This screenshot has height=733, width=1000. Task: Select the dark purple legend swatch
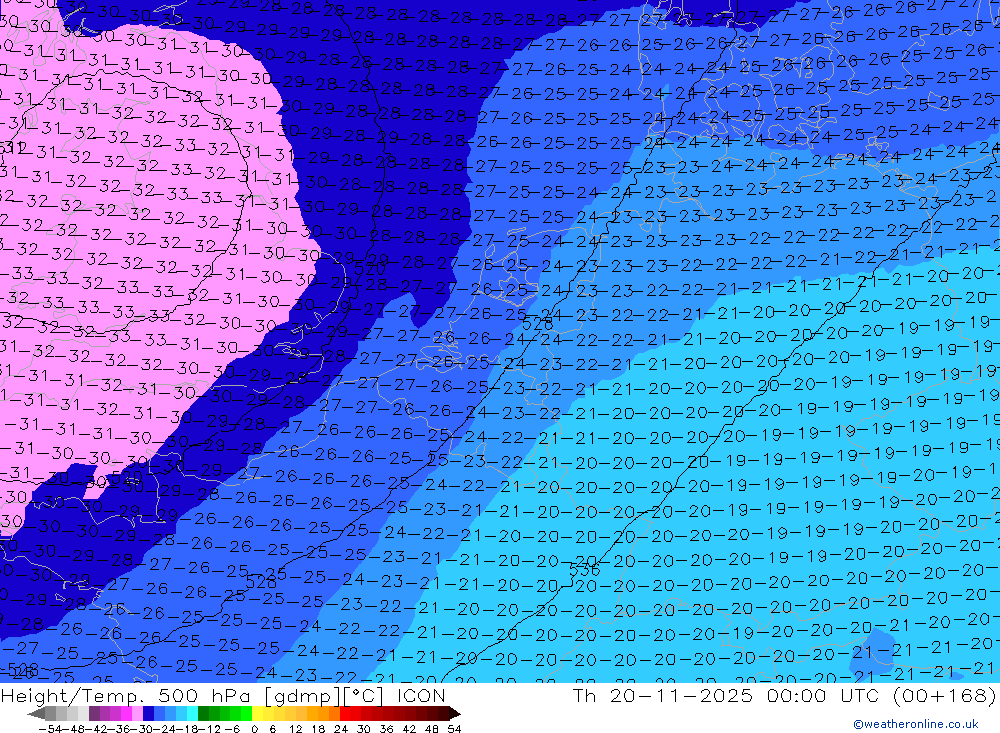click(x=94, y=713)
